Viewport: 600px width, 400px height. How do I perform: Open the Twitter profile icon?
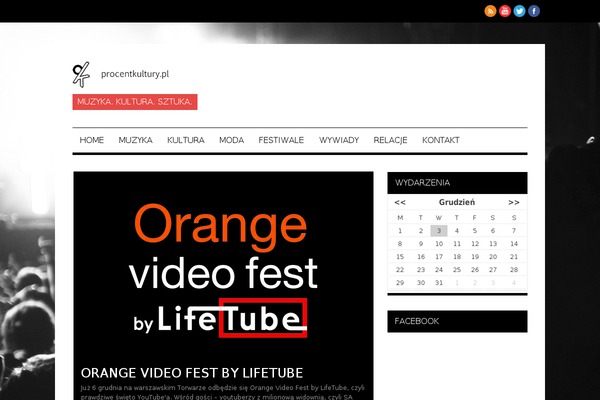point(519,11)
